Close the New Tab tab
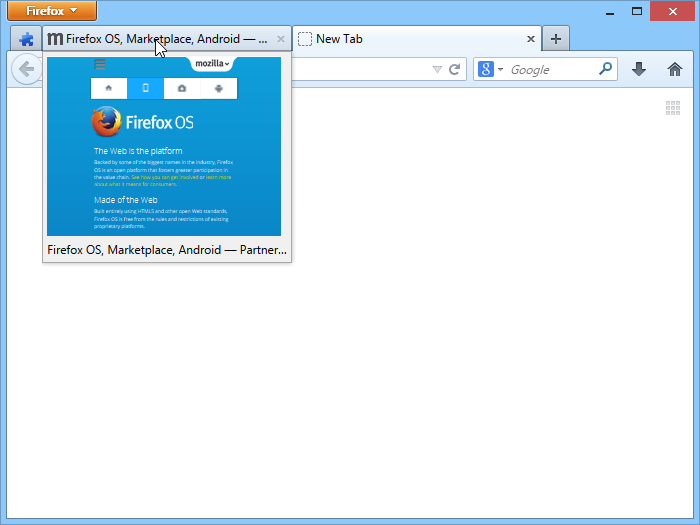The height and width of the screenshot is (525, 700). point(532,40)
